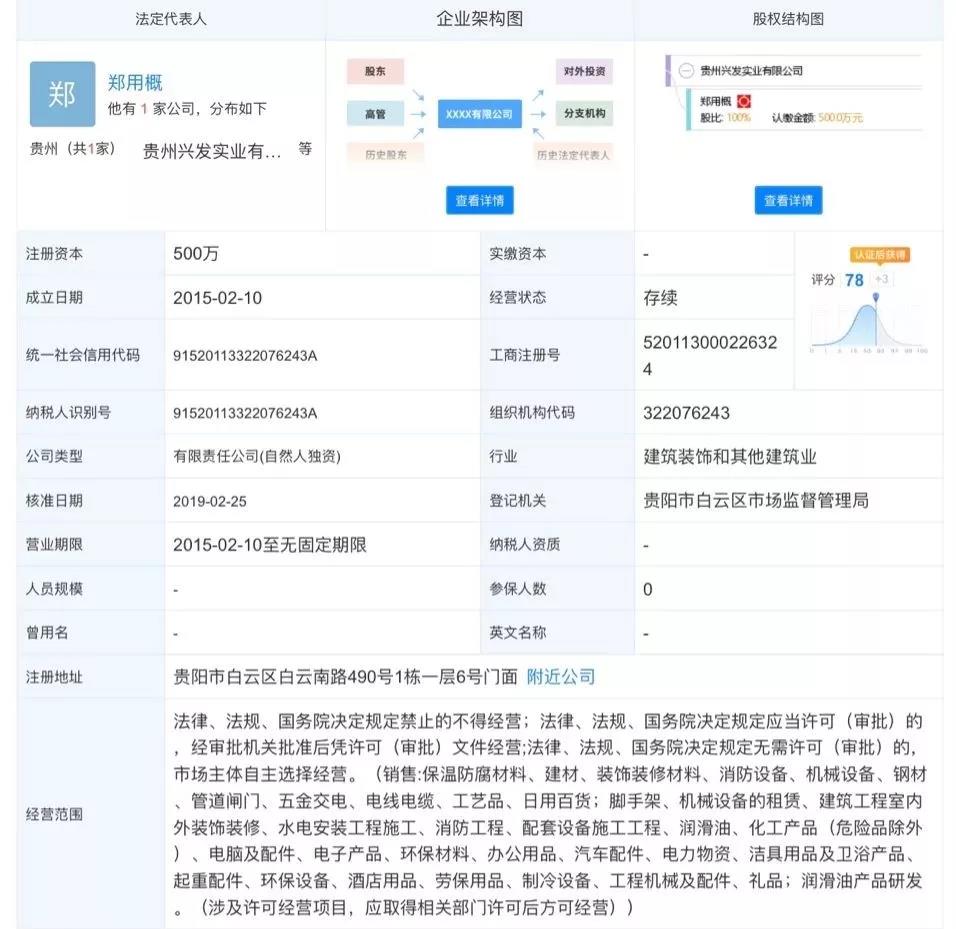Click the 登记机关 value 贵阳市白云区市场监督管理局
This screenshot has height=929, width=956.
[756, 500]
